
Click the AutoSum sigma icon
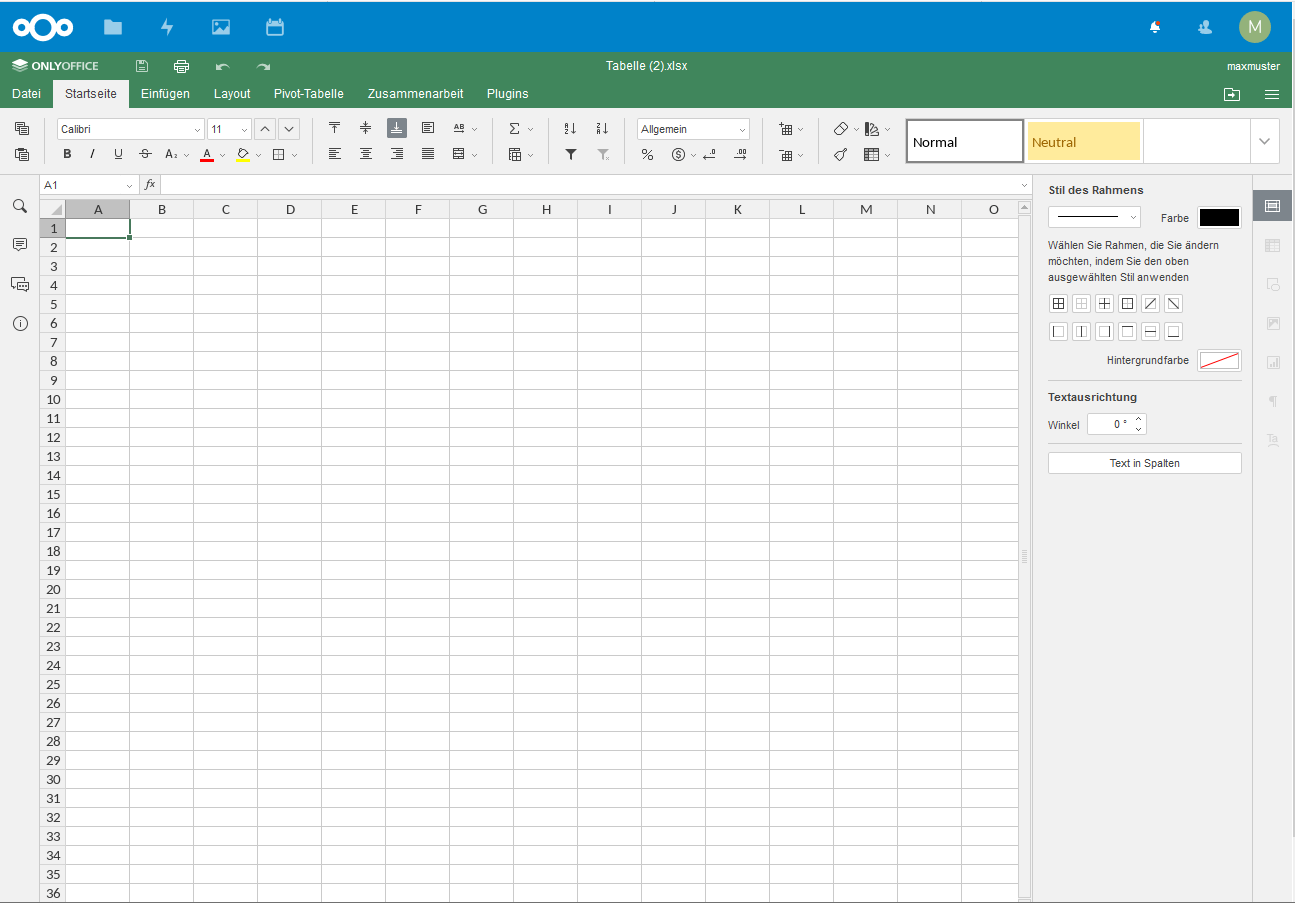coord(514,128)
